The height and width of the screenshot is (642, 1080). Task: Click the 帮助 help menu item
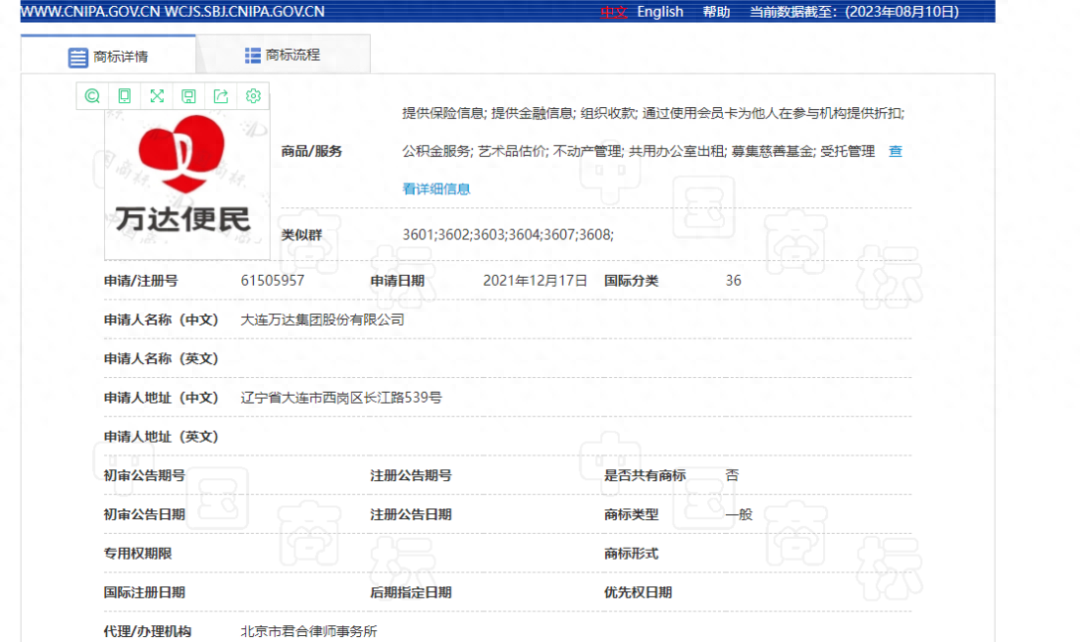click(716, 12)
